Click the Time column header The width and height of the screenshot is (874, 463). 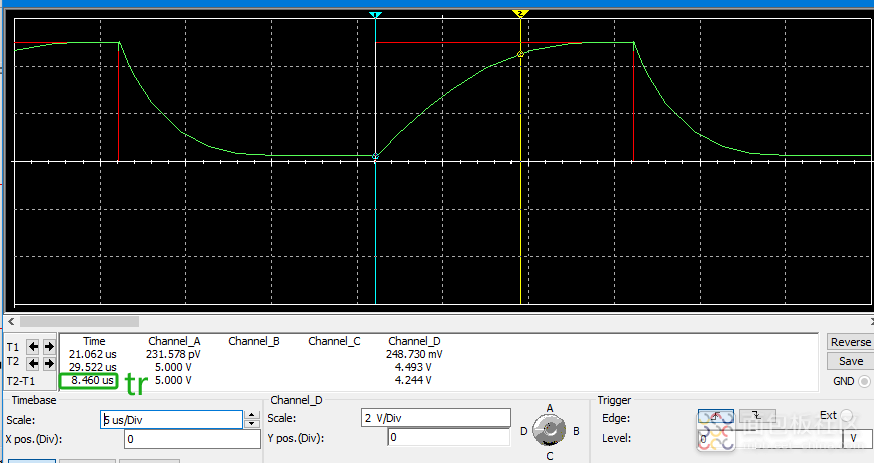(x=94, y=341)
